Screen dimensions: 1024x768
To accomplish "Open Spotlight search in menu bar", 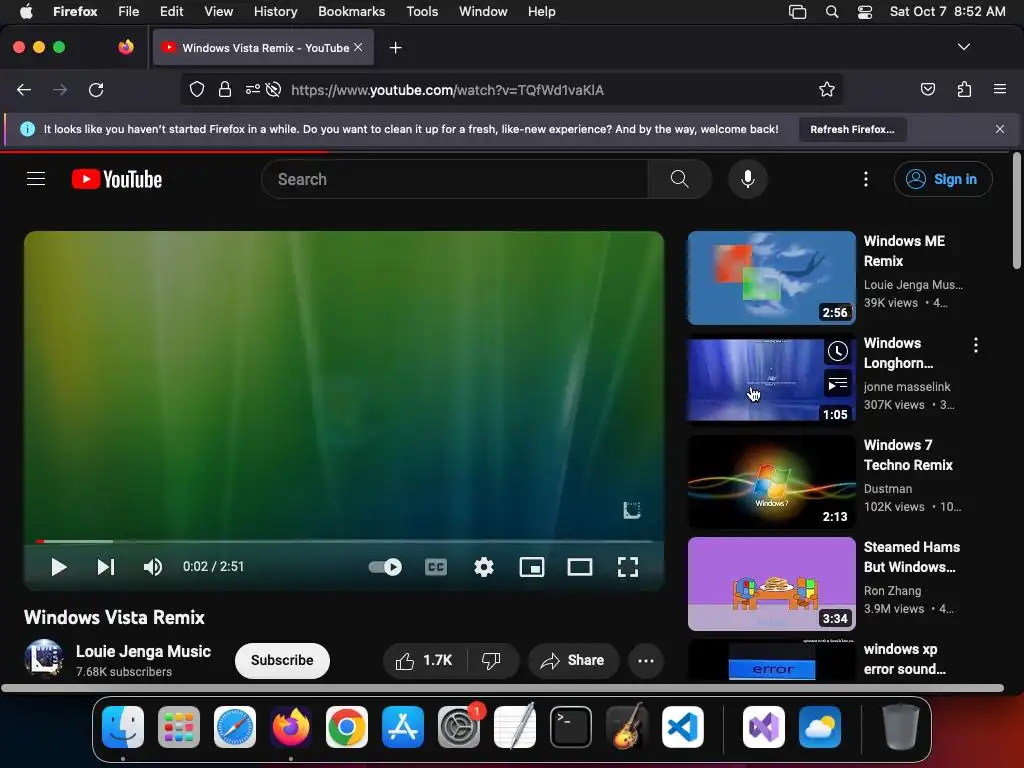I will click(831, 11).
